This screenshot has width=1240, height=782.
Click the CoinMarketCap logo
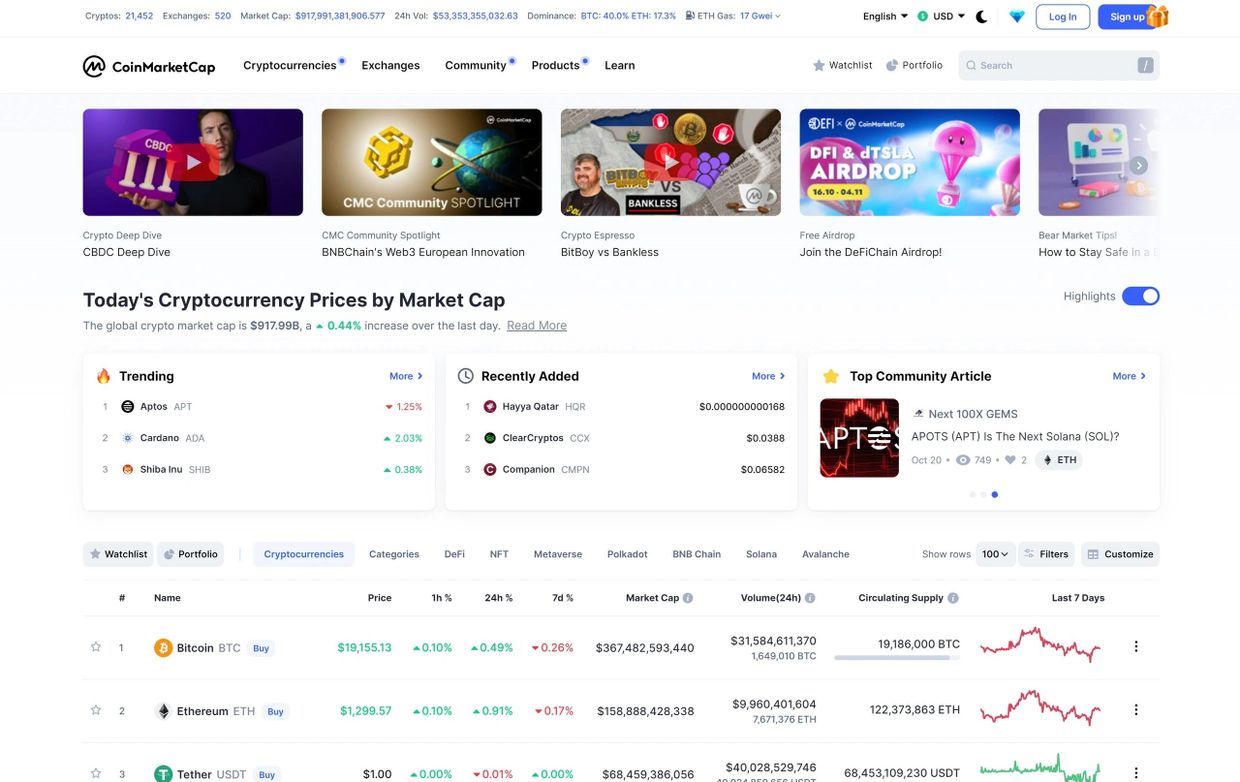[149, 66]
